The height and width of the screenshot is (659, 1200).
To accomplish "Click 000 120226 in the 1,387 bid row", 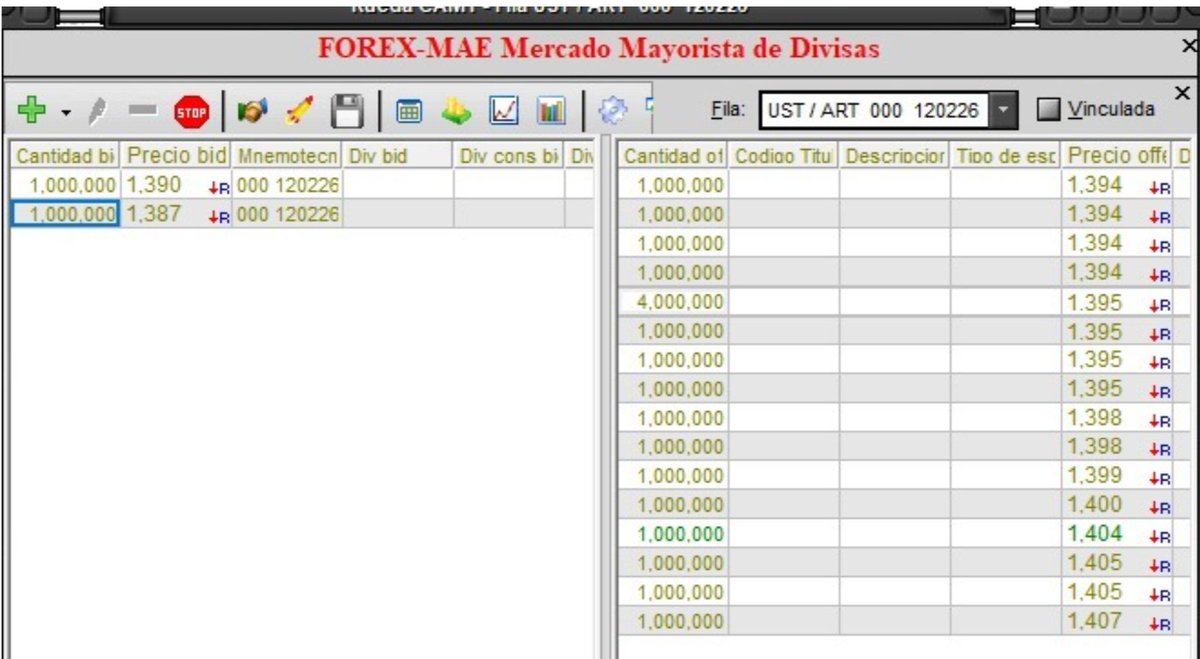I will [x=289, y=214].
